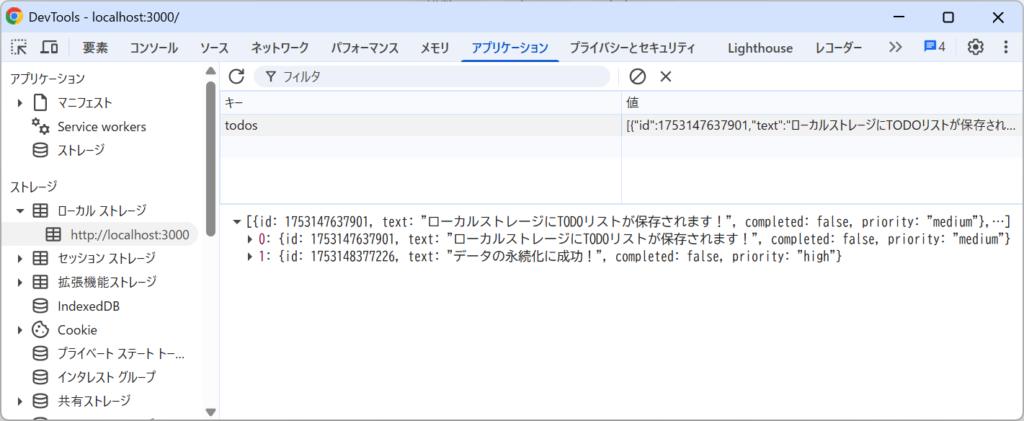The image size is (1024, 421).
Task: Select 拡張機能ストレージ in the tree
Action: click(x=107, y=282)
